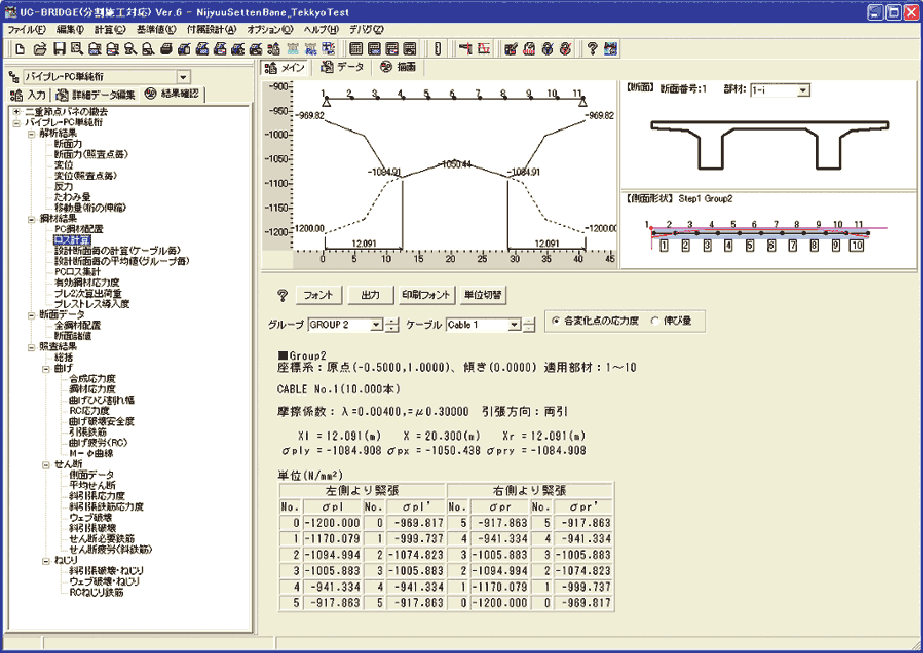Click the Save floppy disk icon

pyautogui.click(x=59, y=49)
